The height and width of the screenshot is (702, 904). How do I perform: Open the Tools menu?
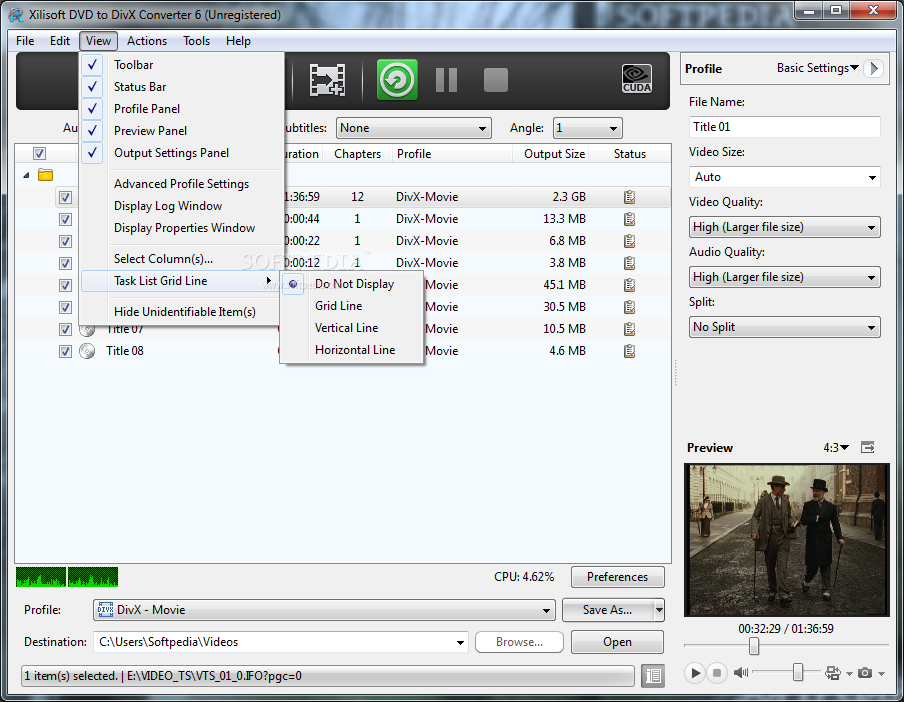click(196, 41)
